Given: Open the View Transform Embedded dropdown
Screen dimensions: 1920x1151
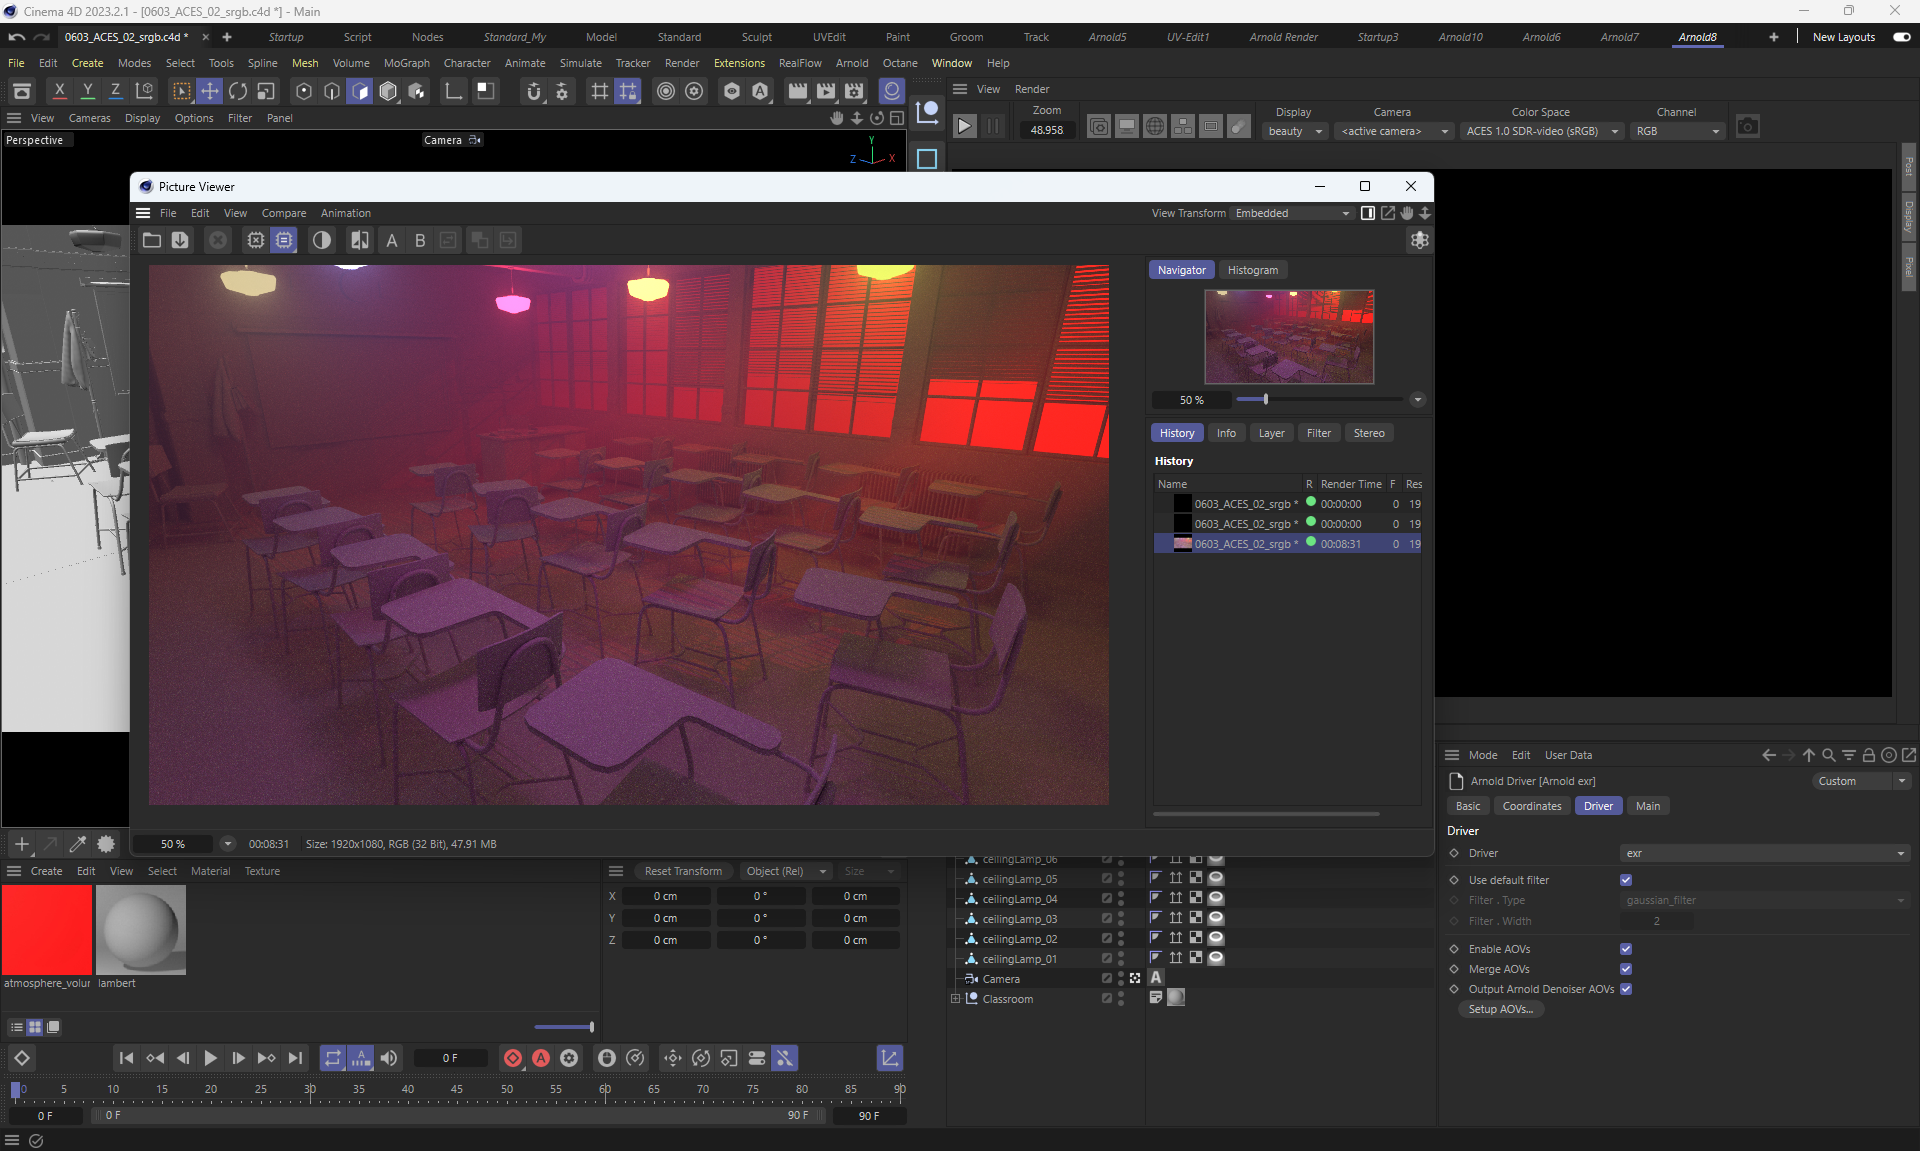Looking at the screenshot, I should tap(1292, 213).
